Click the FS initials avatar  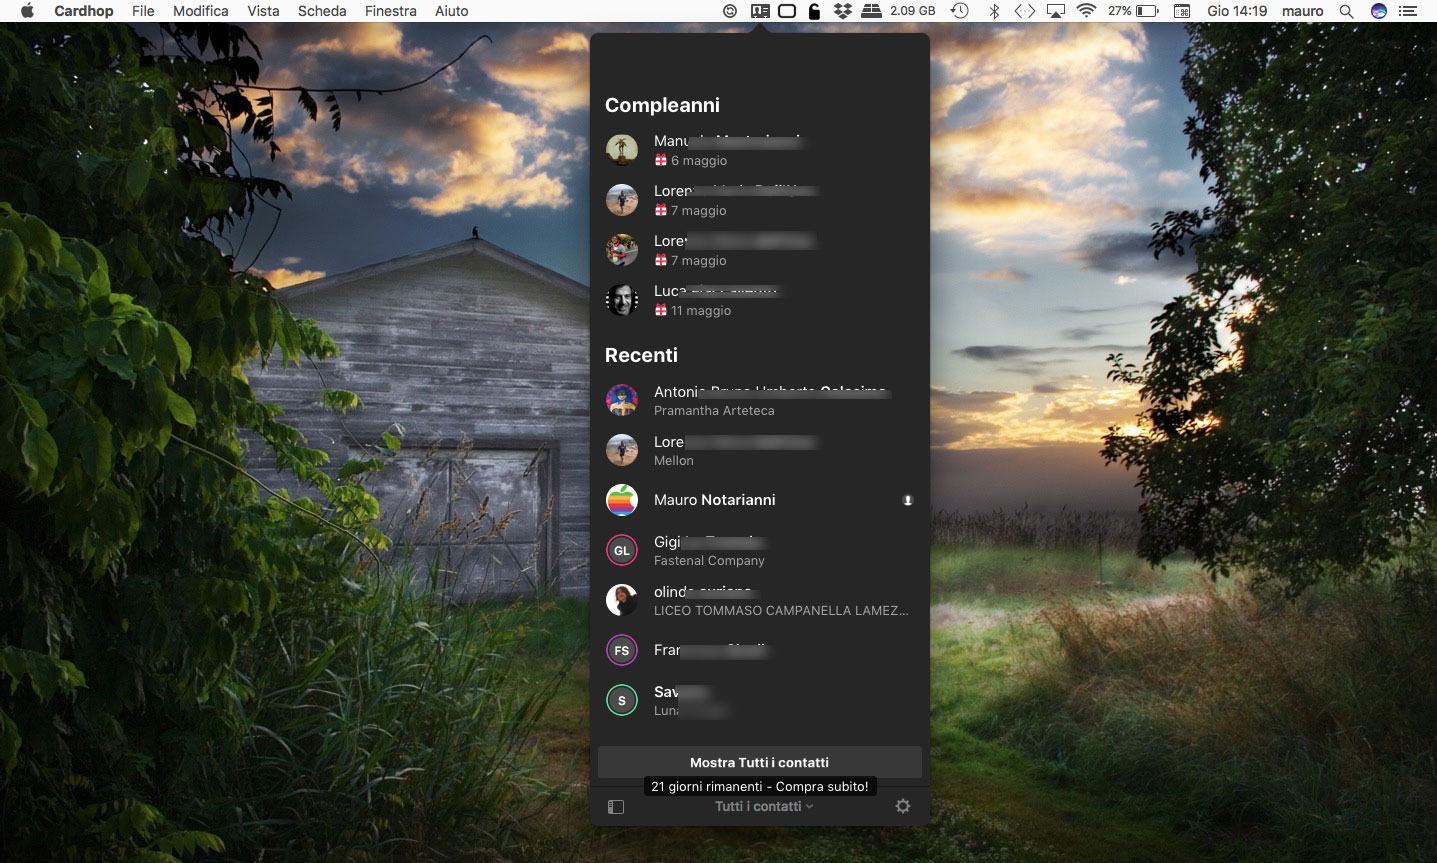tap(622, 650)
